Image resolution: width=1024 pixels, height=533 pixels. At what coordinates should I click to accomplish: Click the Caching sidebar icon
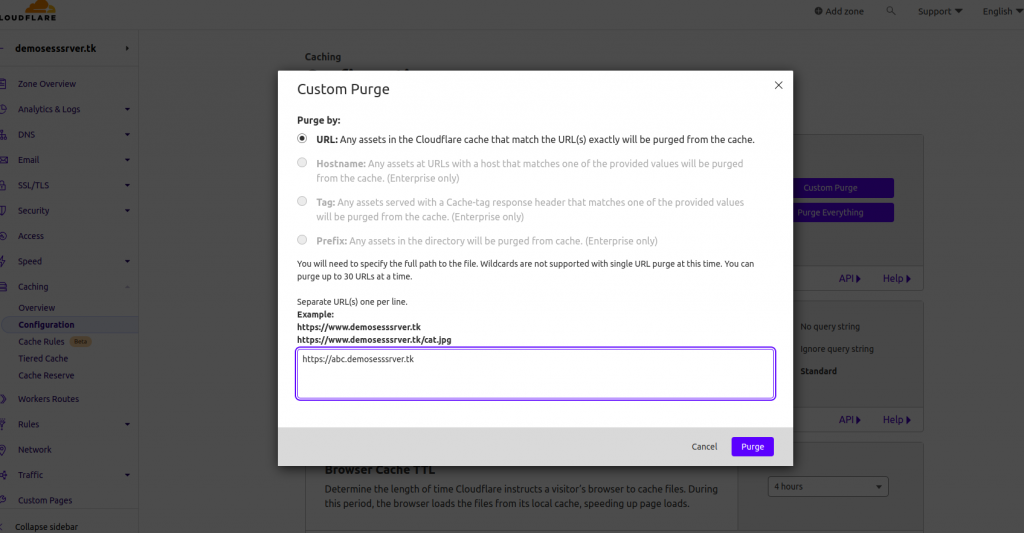[x=3, y=287]
